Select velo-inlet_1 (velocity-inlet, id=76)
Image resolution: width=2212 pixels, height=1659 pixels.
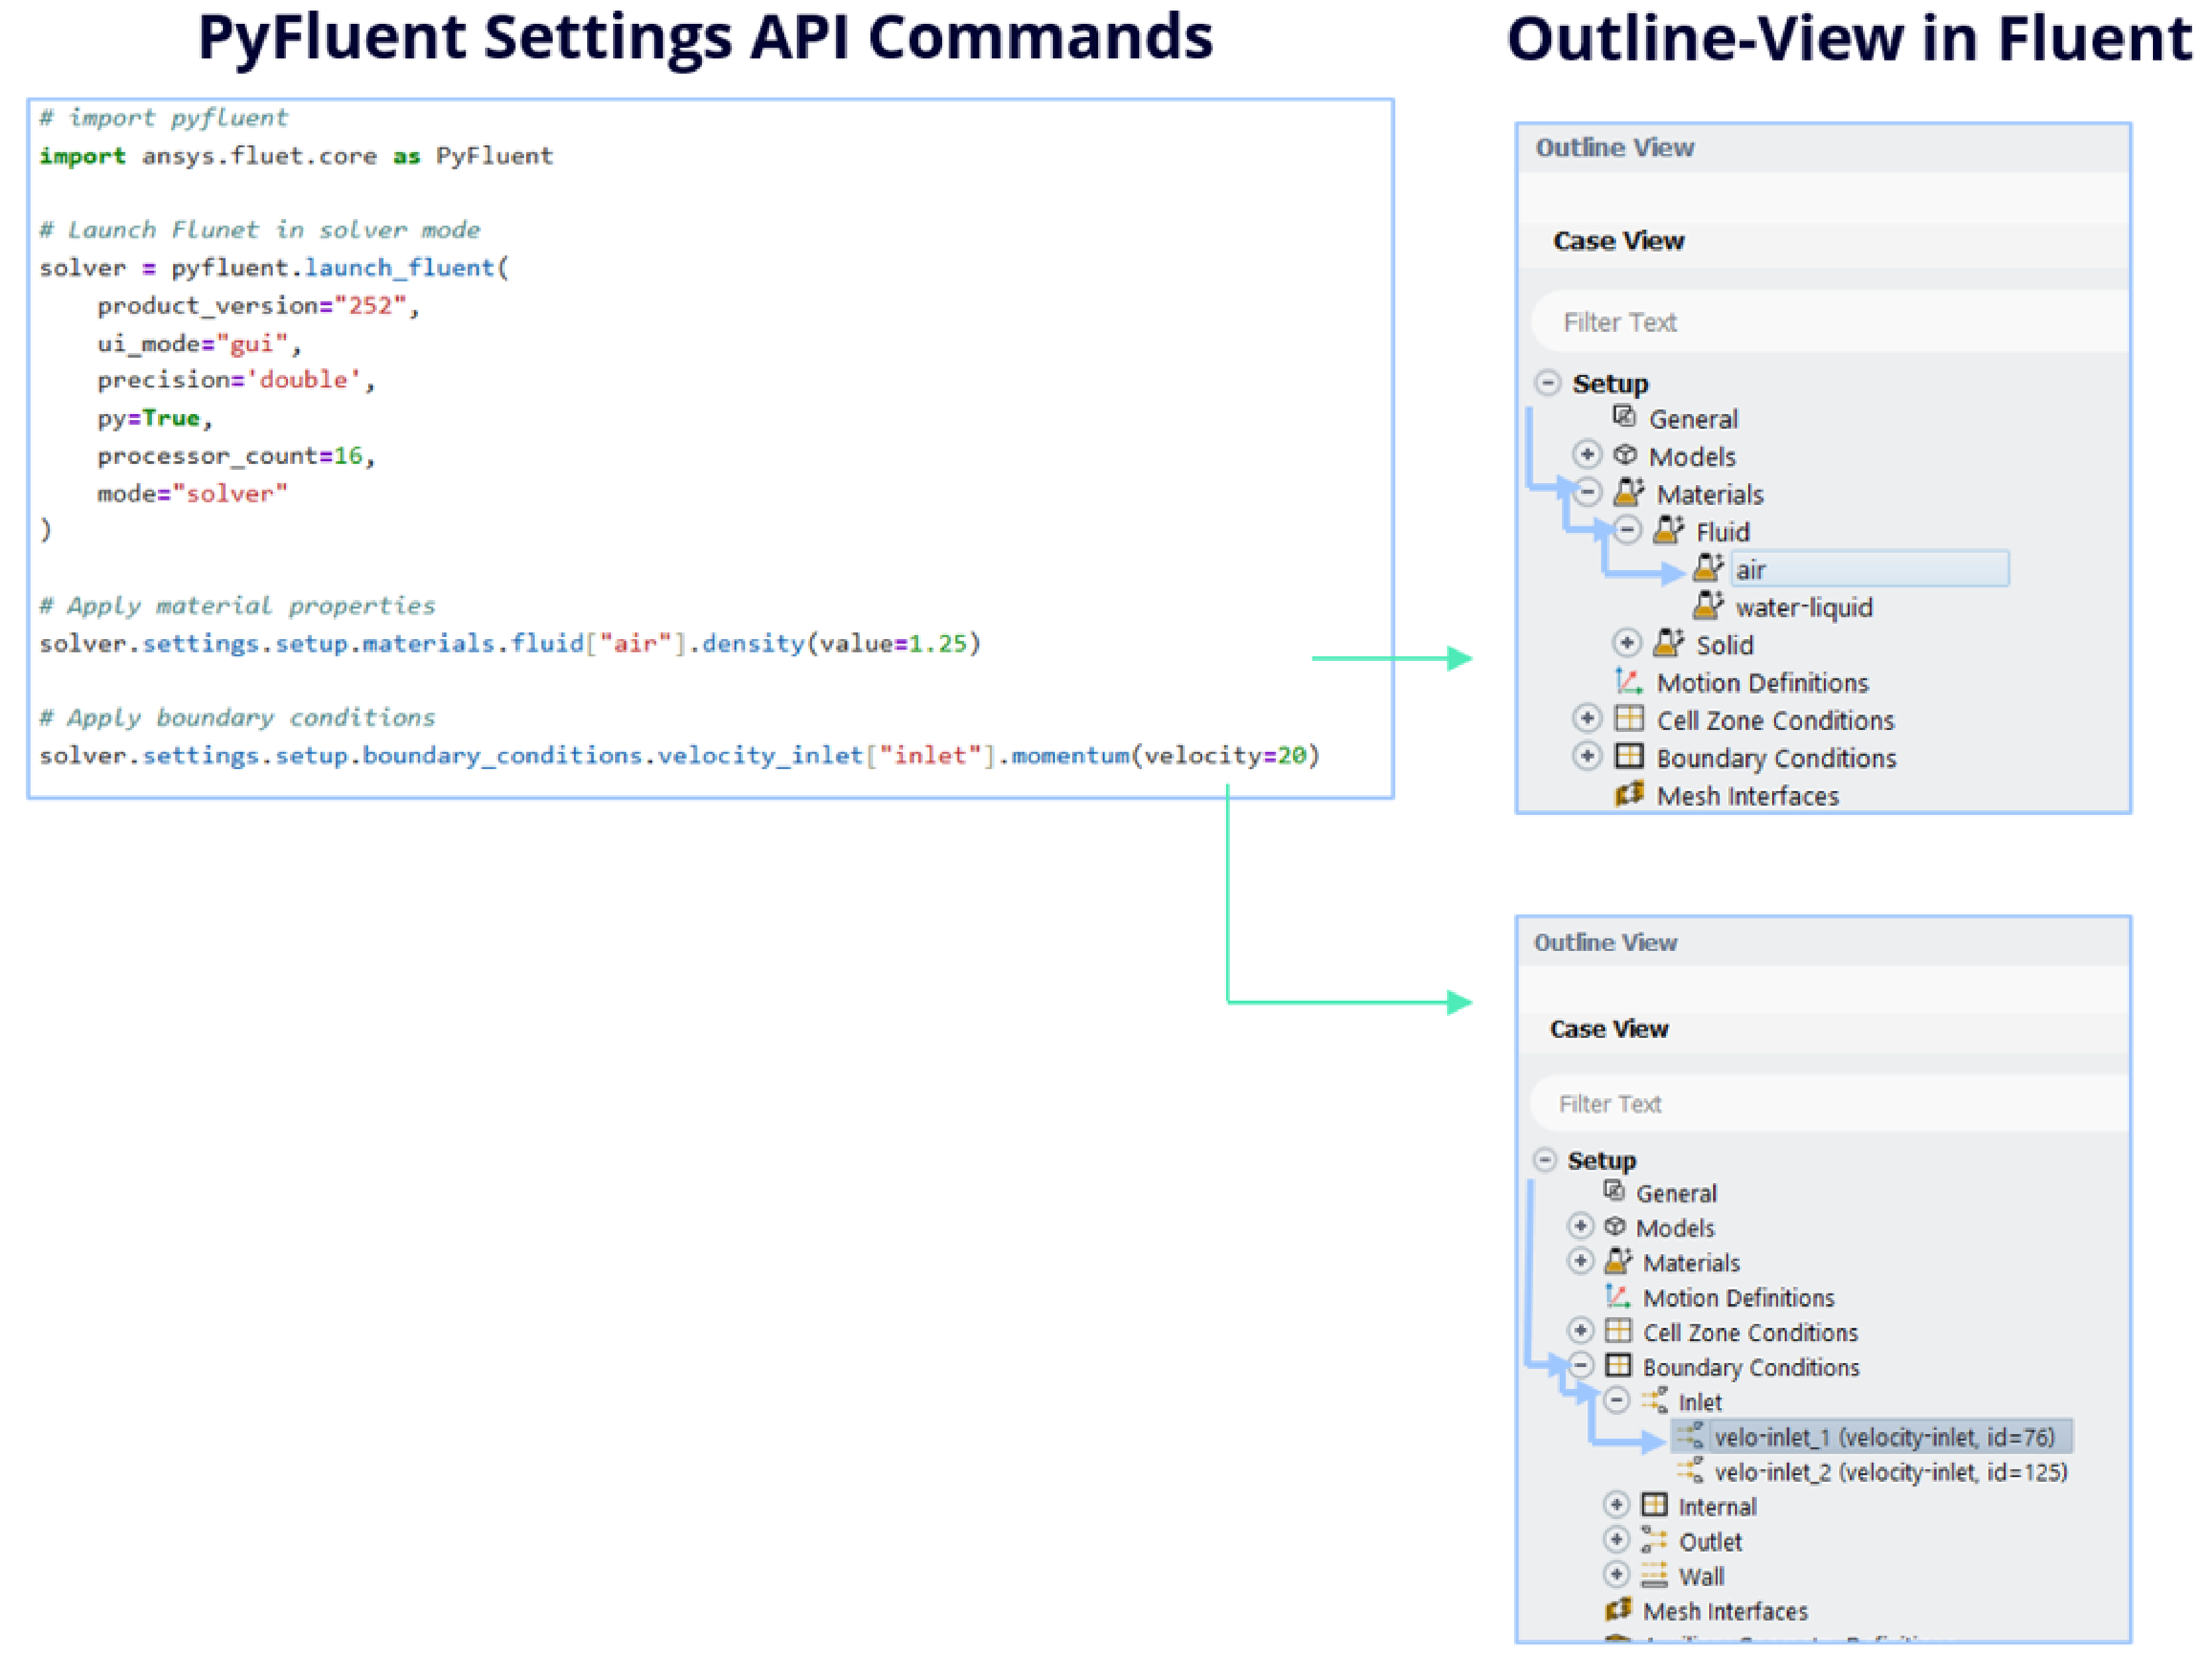pyautogui.click(x=1884, y=1437)
